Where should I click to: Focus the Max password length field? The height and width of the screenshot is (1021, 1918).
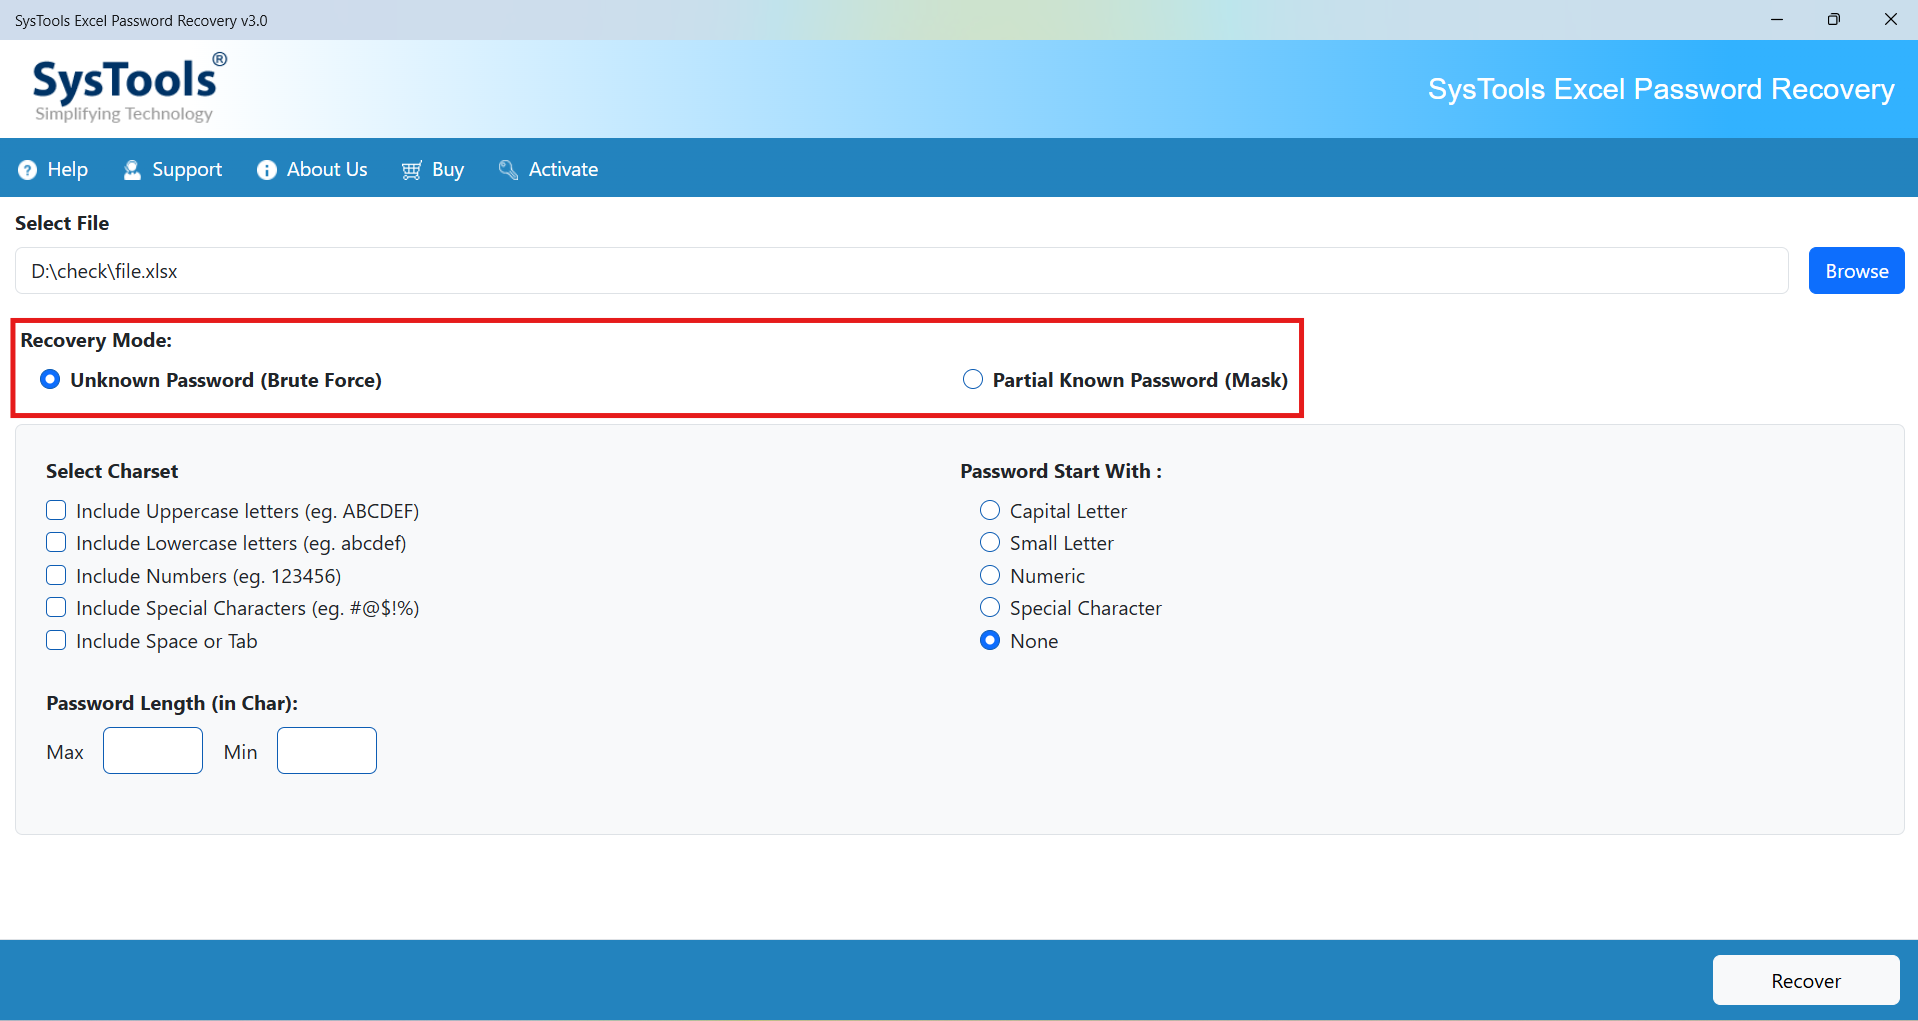click(x=153, y=751)
